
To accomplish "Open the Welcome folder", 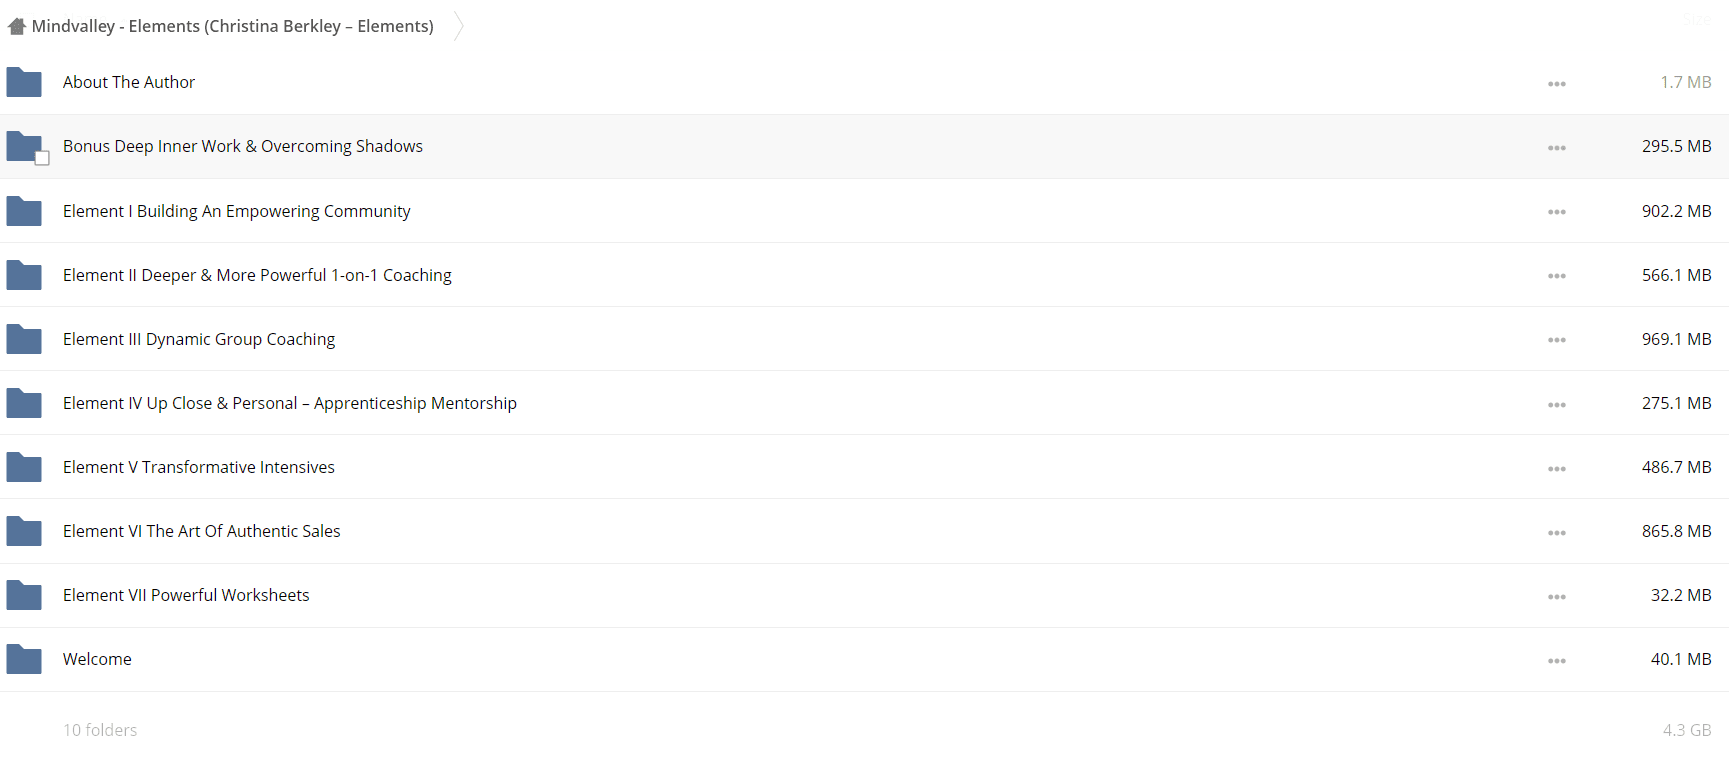I will 97,659.
